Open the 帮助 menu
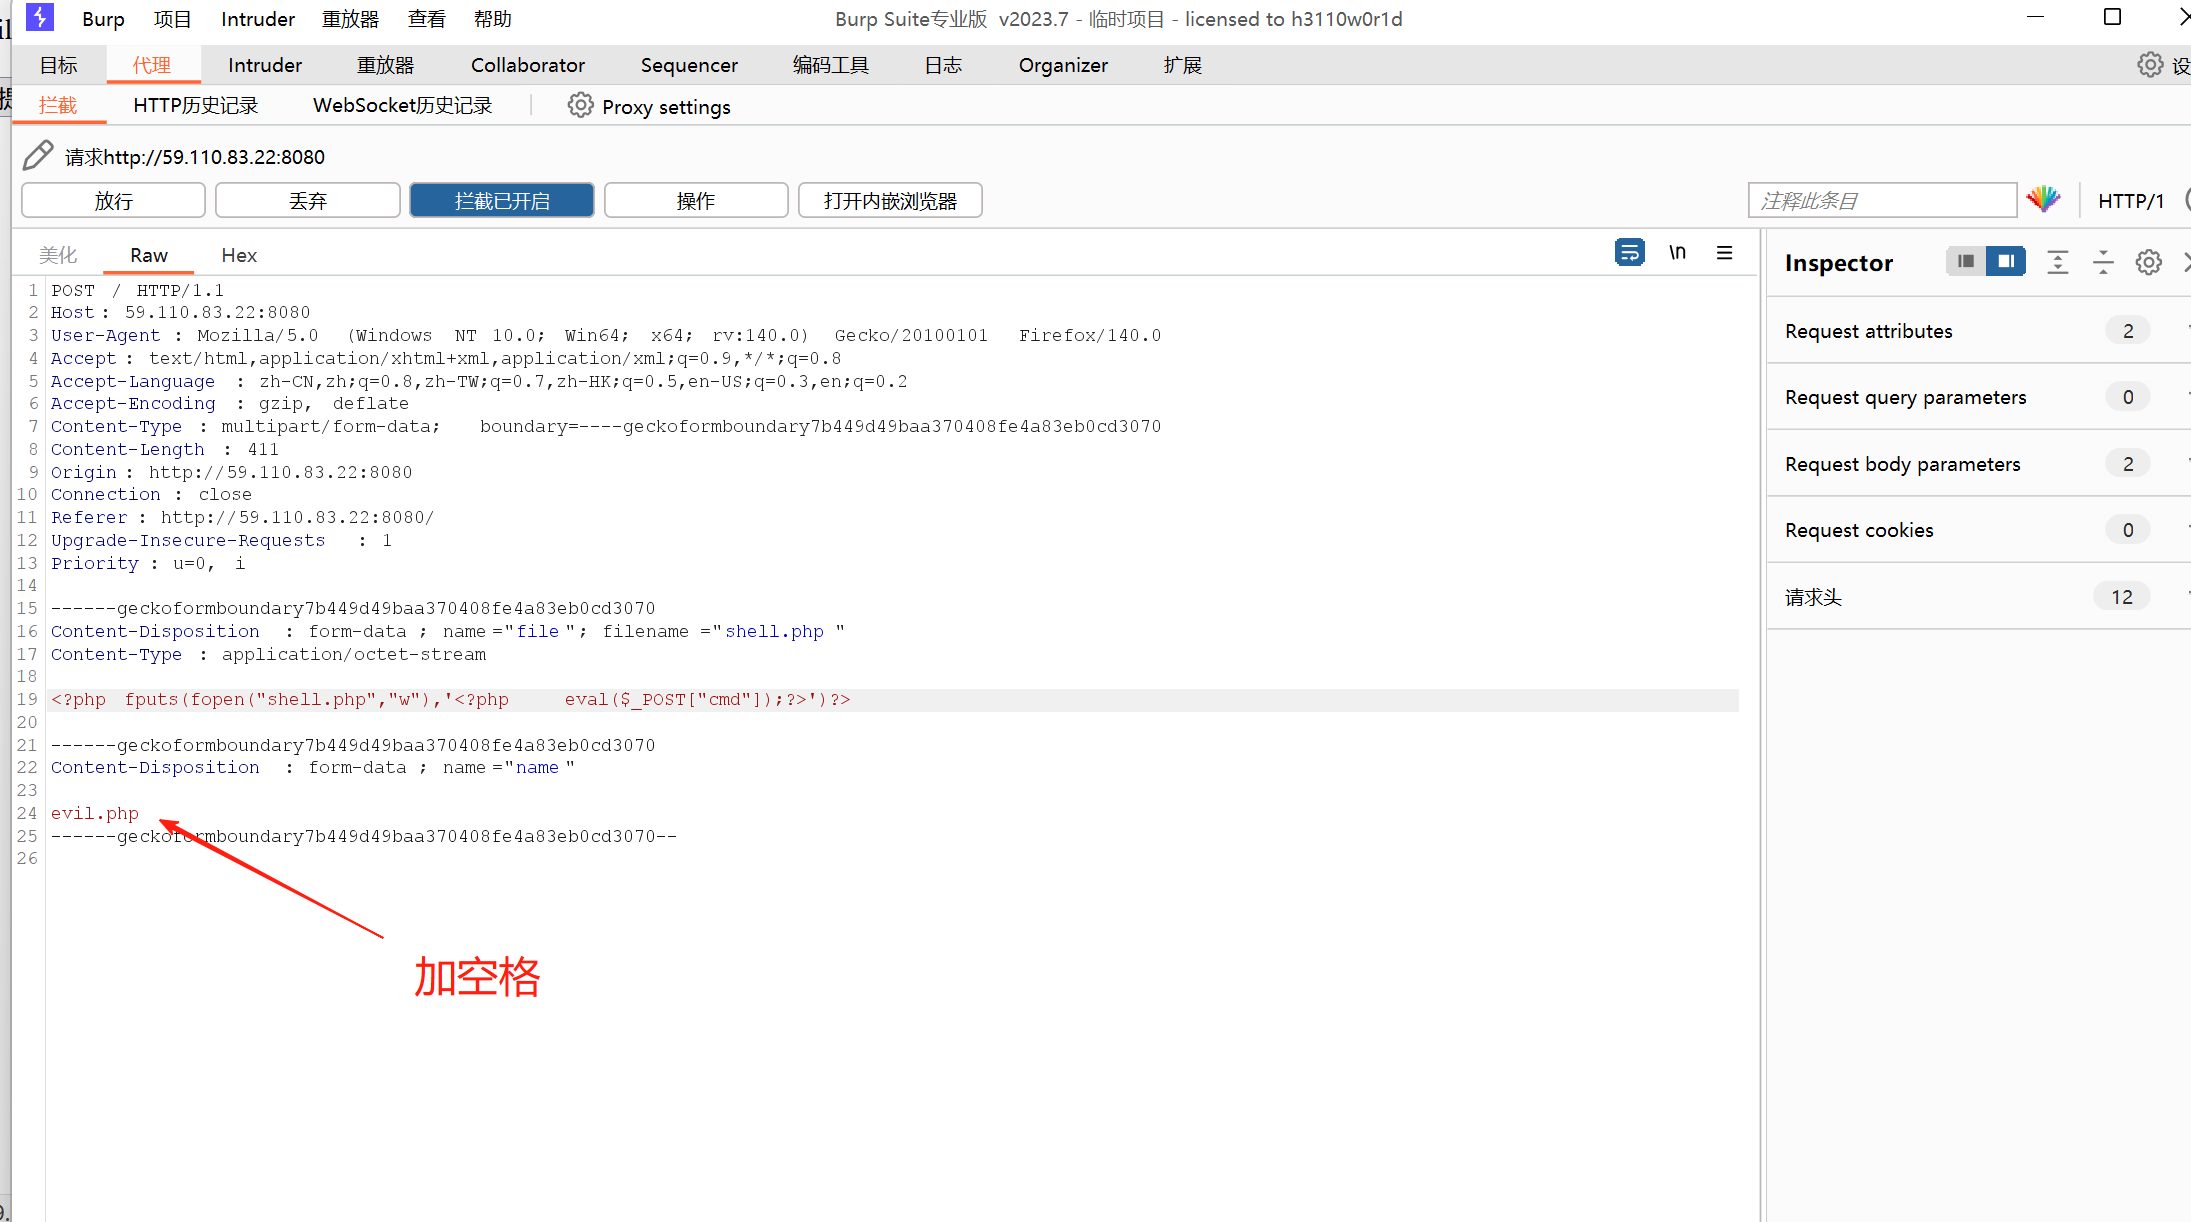The image size is (2191, 1222). [493, 19]
